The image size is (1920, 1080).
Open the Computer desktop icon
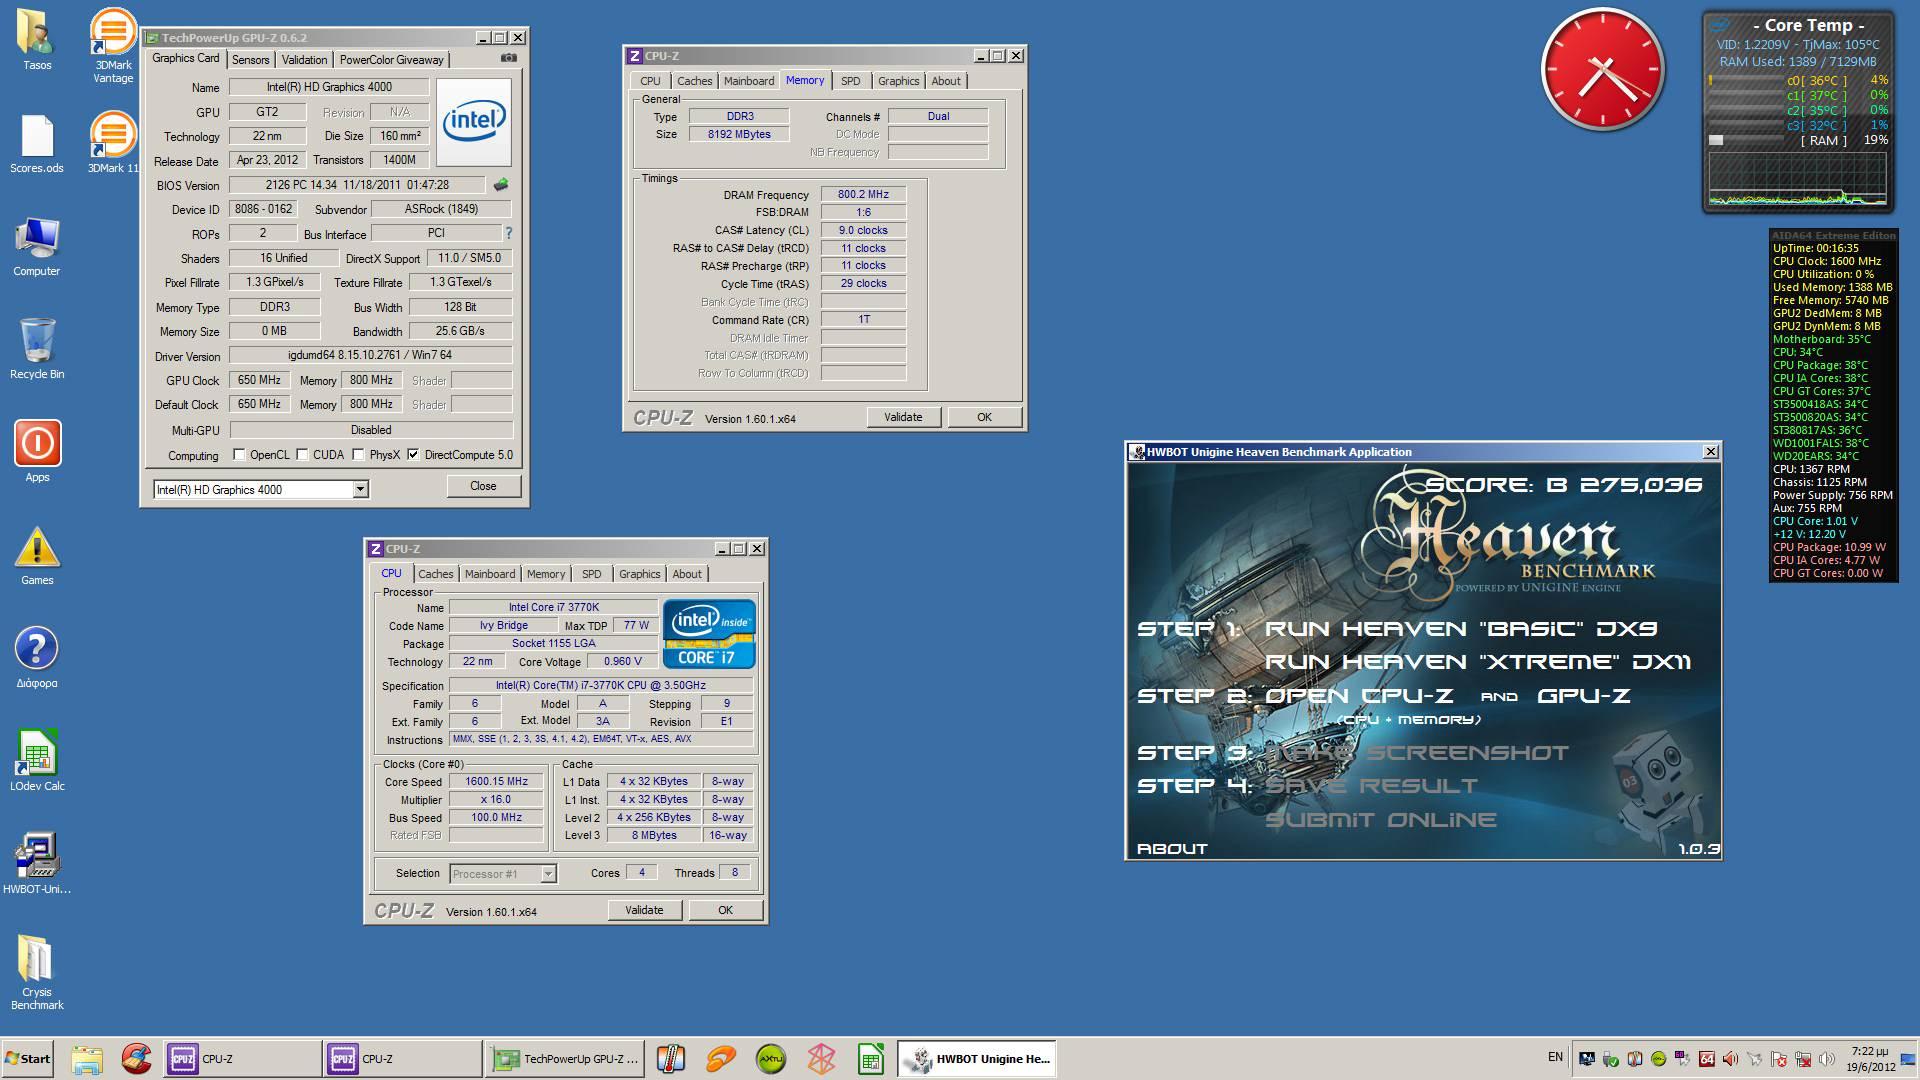pos(37,247)
